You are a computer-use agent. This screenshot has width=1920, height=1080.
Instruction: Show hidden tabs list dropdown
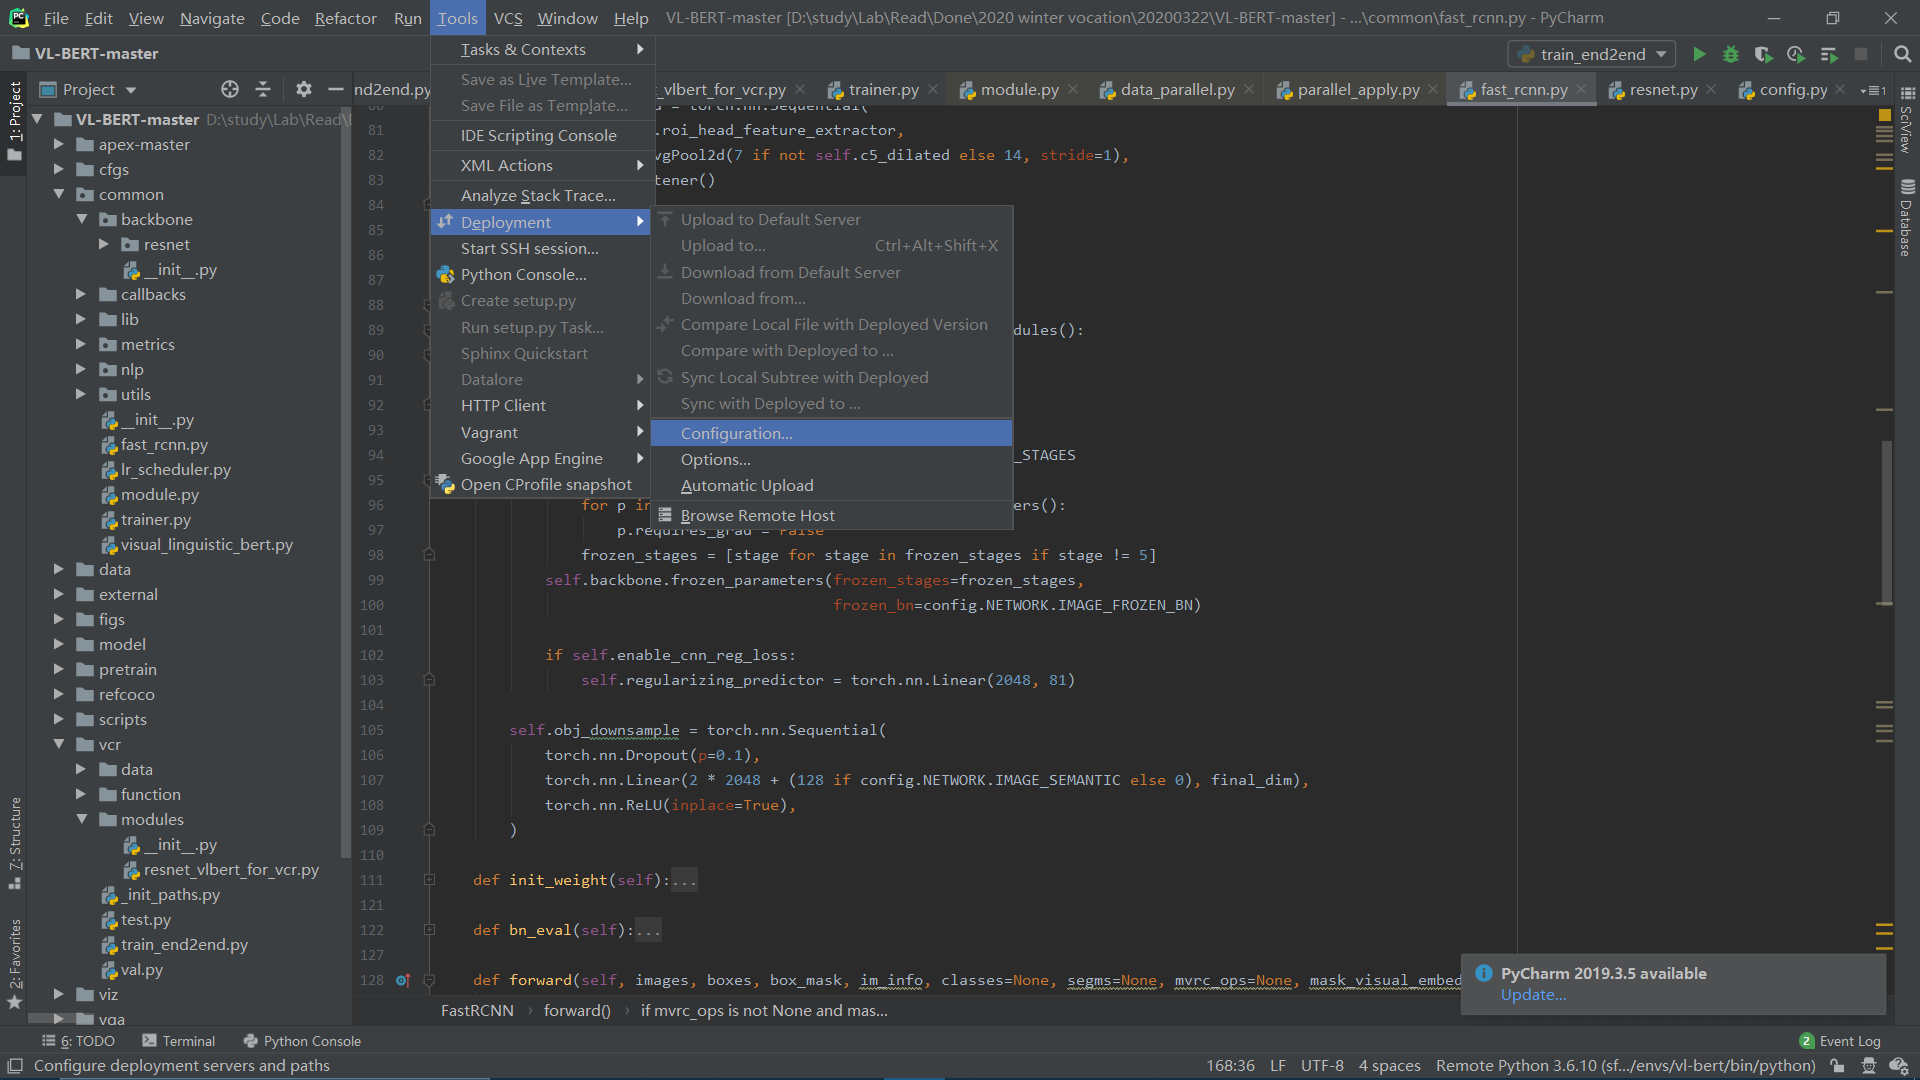click(1872, 90)
